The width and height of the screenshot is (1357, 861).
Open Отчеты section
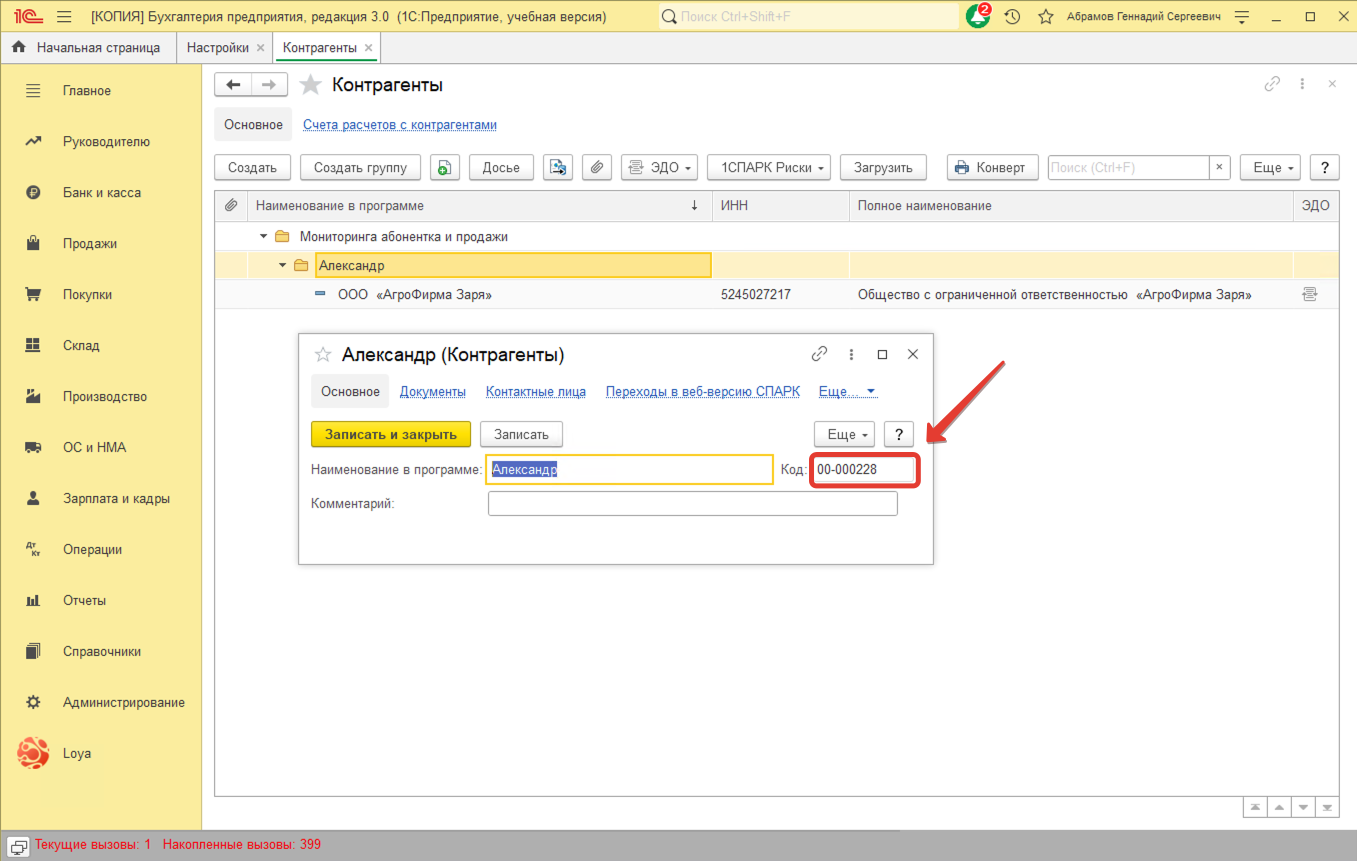tap(84, 601)
